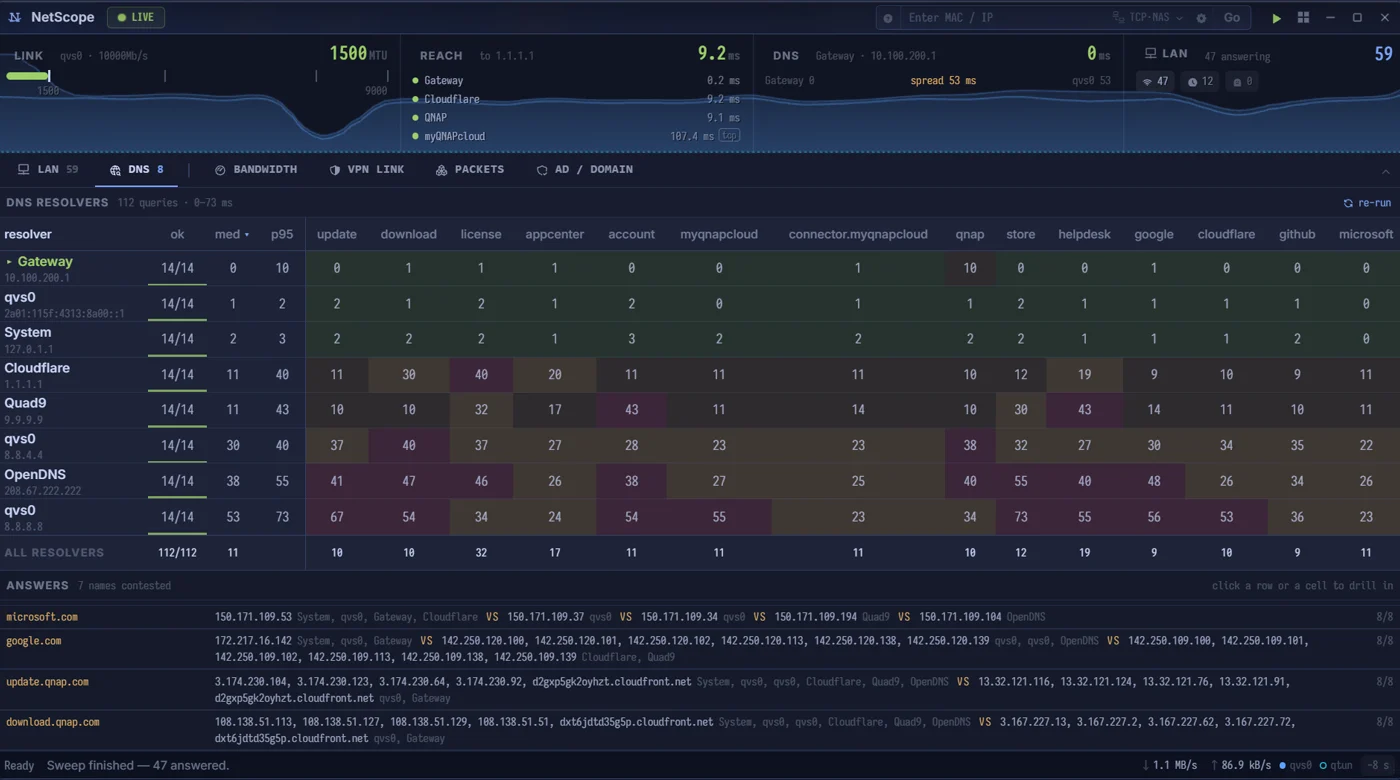This screenshot has height=780, width=1400.
Task: Toggle the tcp badge on the myQNAPcloud row
Action: 729,136
